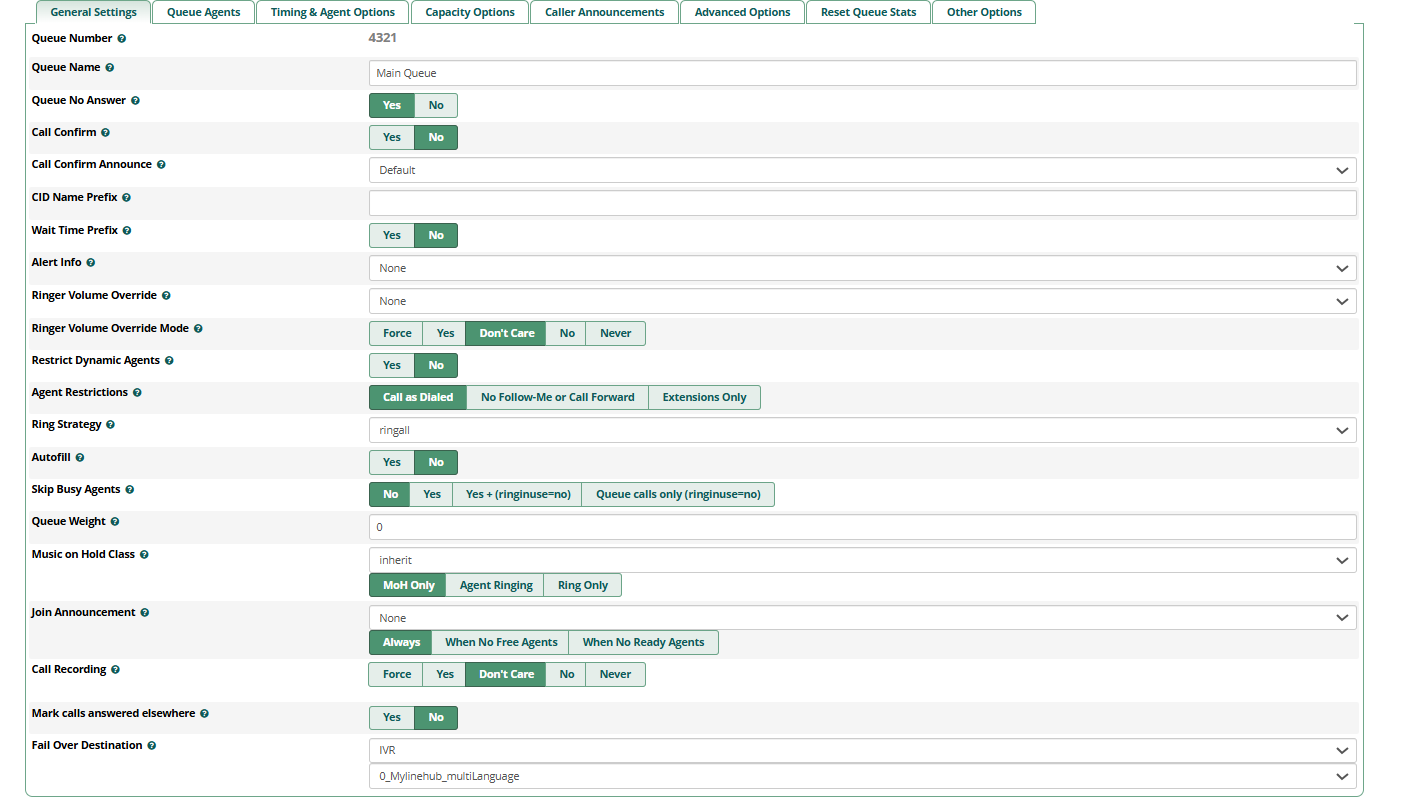Click the CID Name Prefix text field

pos(863,203)
